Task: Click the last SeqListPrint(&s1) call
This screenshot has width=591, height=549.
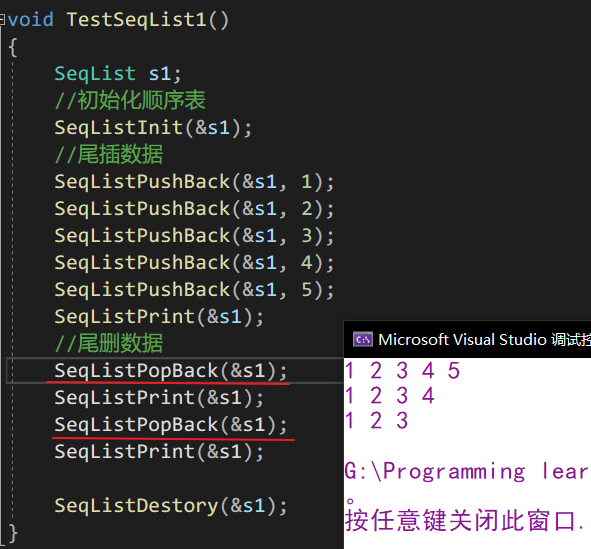Action: (159, 452)
